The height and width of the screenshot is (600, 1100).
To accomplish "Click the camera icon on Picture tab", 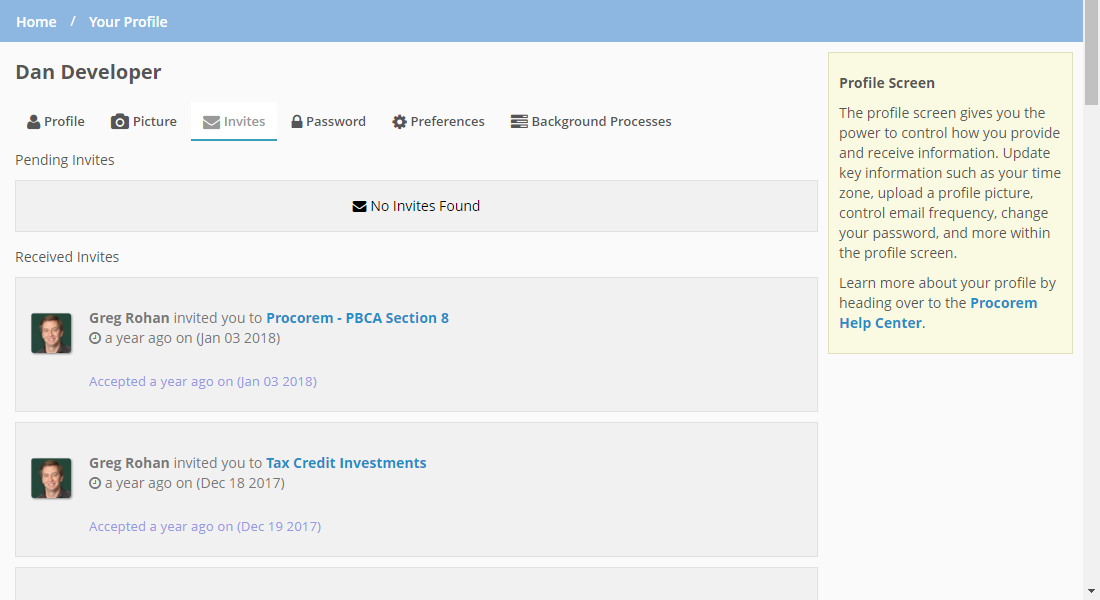I will (x=120, y=122).
